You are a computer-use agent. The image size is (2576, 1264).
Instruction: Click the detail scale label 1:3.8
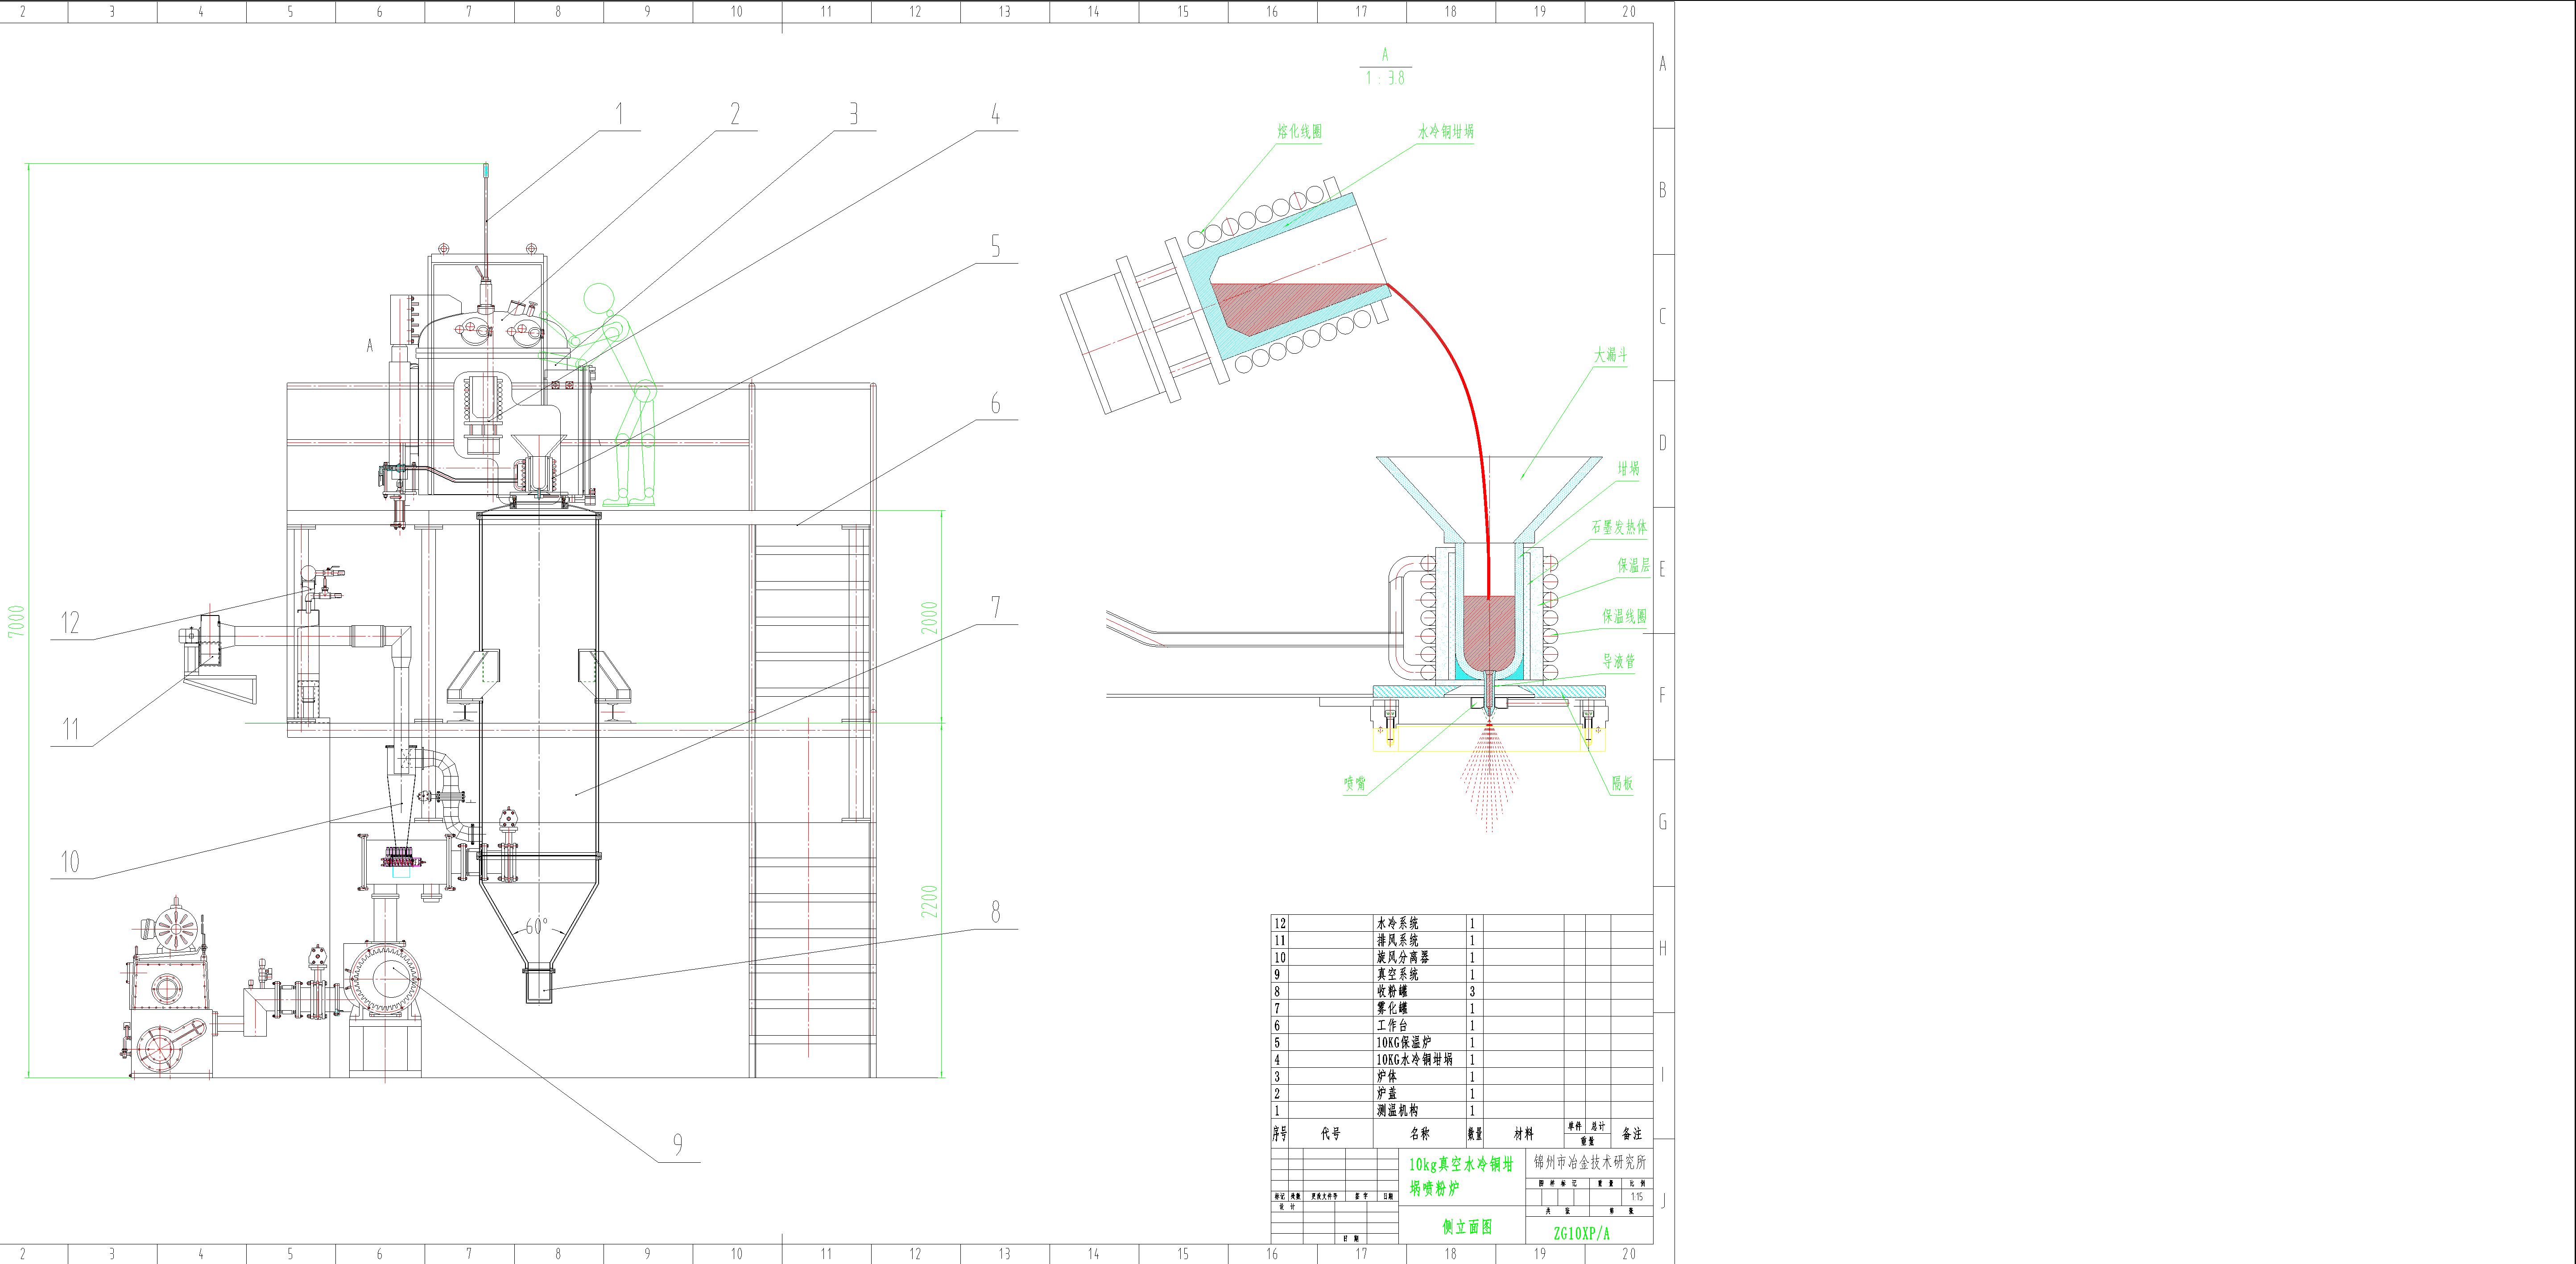(x=1385, y=78)
